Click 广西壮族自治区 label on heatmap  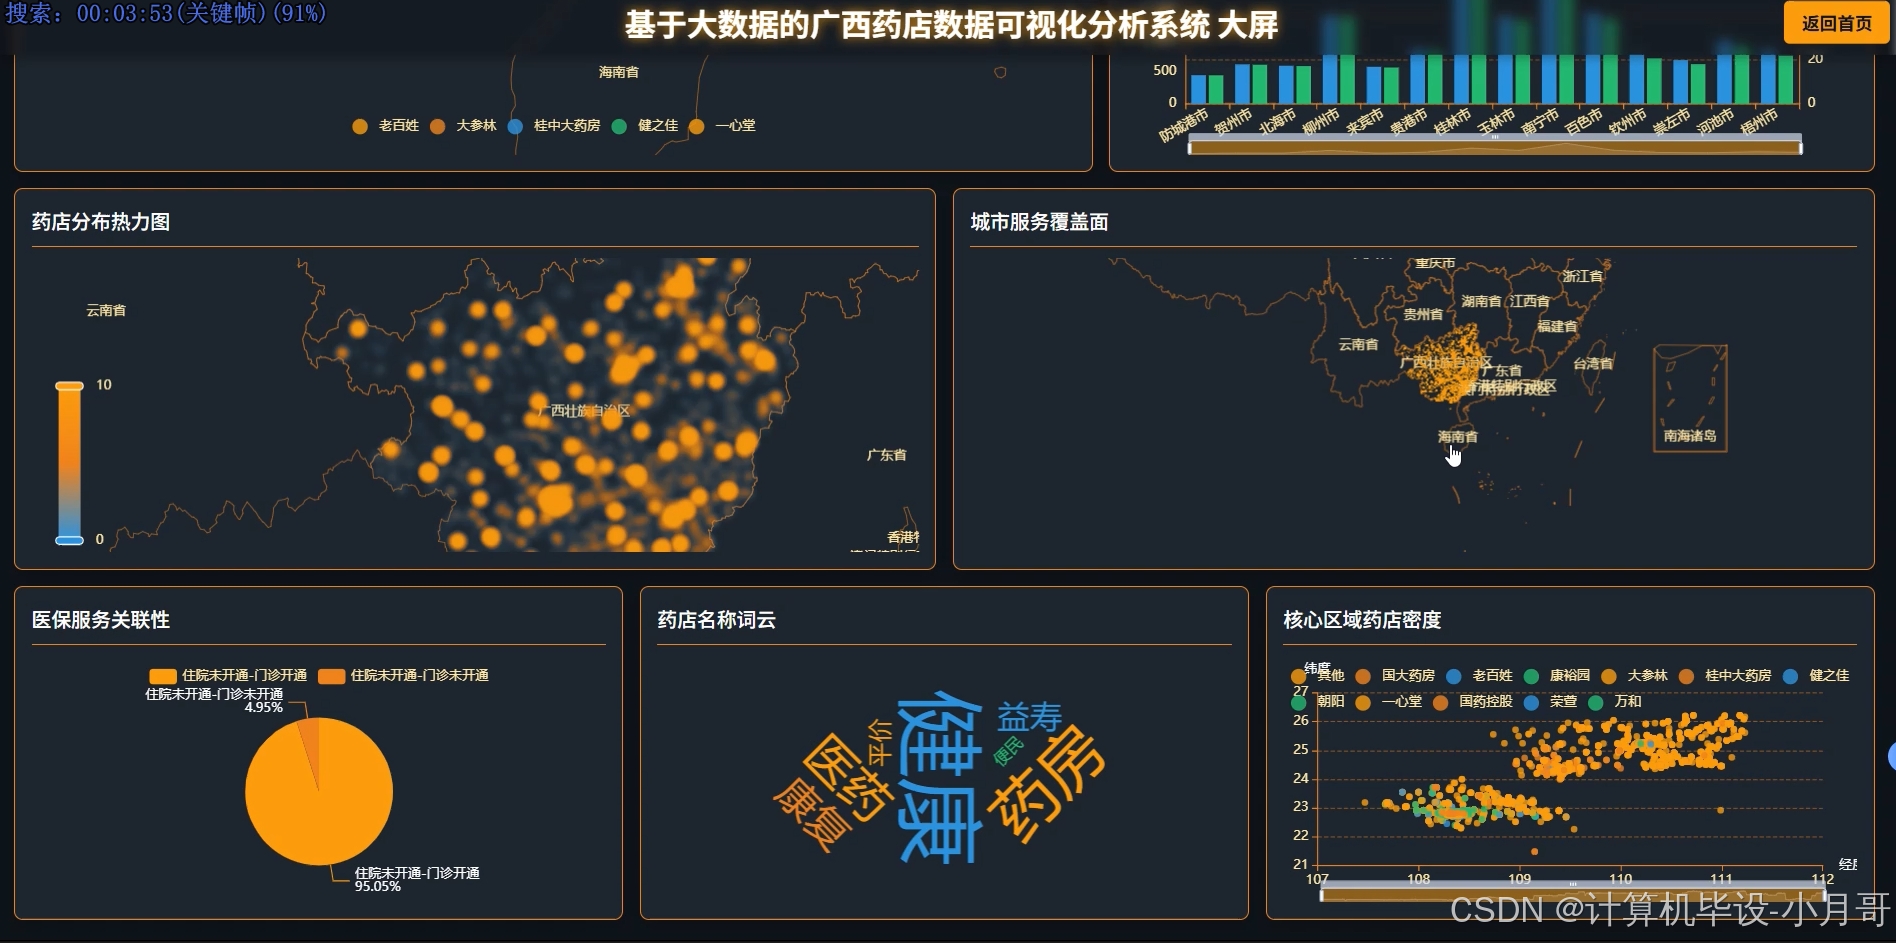click(x=584, y=411)
